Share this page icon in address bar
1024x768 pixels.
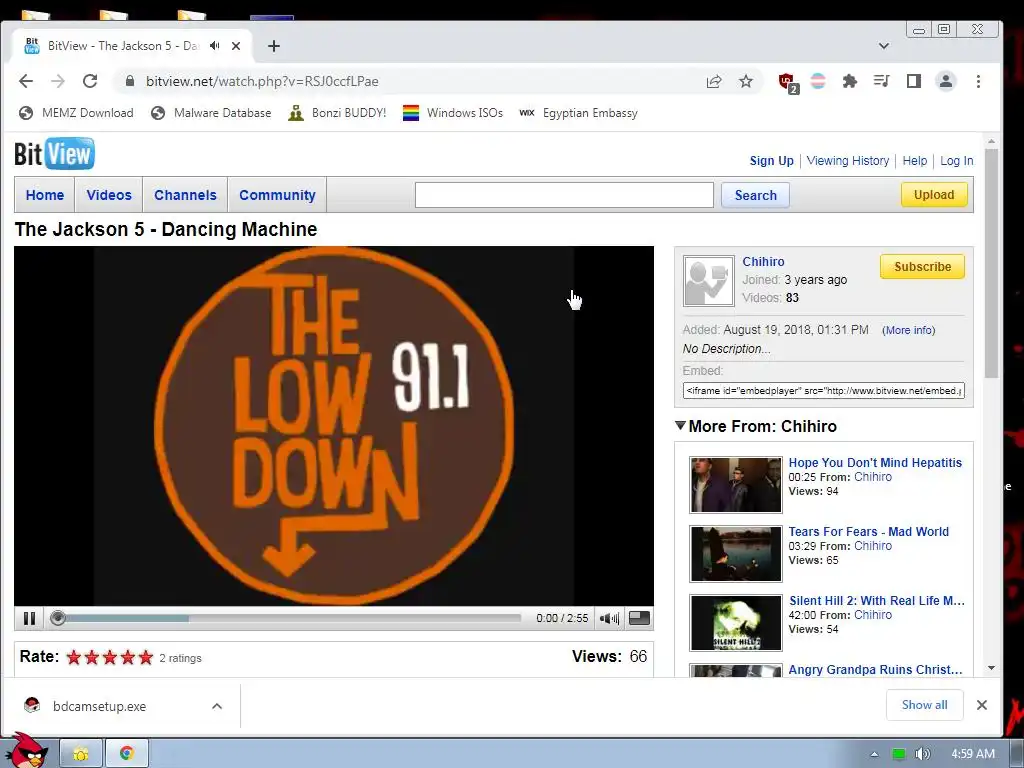click(x=714, y=81)
